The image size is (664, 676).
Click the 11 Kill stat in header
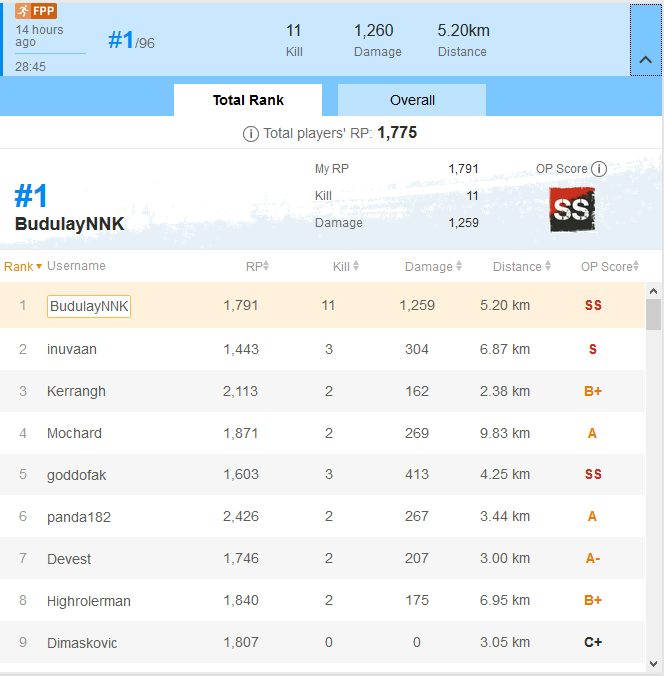click(x=294, y=40)
